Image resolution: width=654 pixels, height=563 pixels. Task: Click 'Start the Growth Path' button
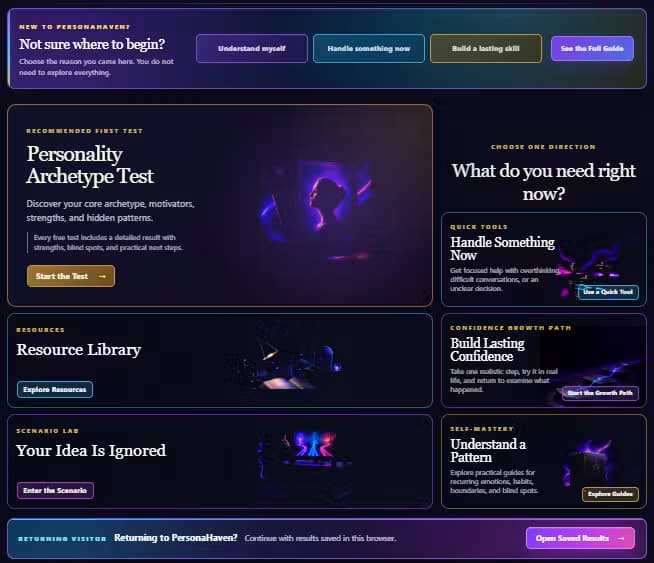tap(600, 393)
